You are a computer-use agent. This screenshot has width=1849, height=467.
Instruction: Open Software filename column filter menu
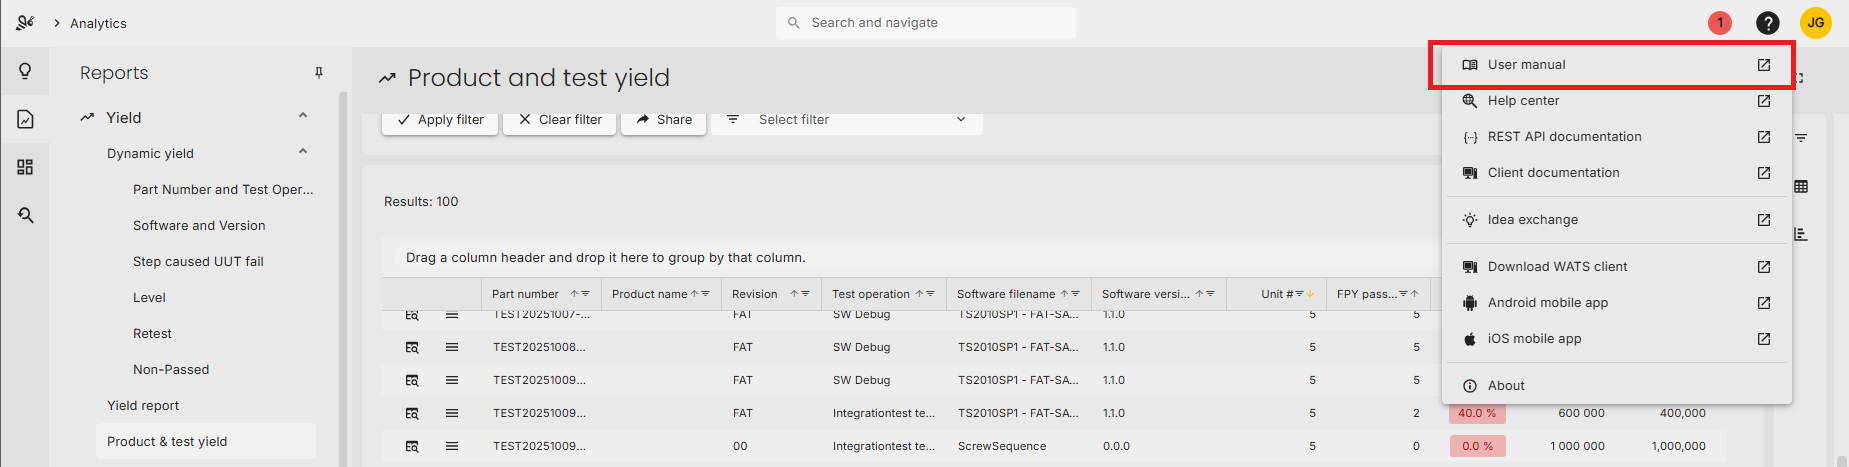(1075, 294)
